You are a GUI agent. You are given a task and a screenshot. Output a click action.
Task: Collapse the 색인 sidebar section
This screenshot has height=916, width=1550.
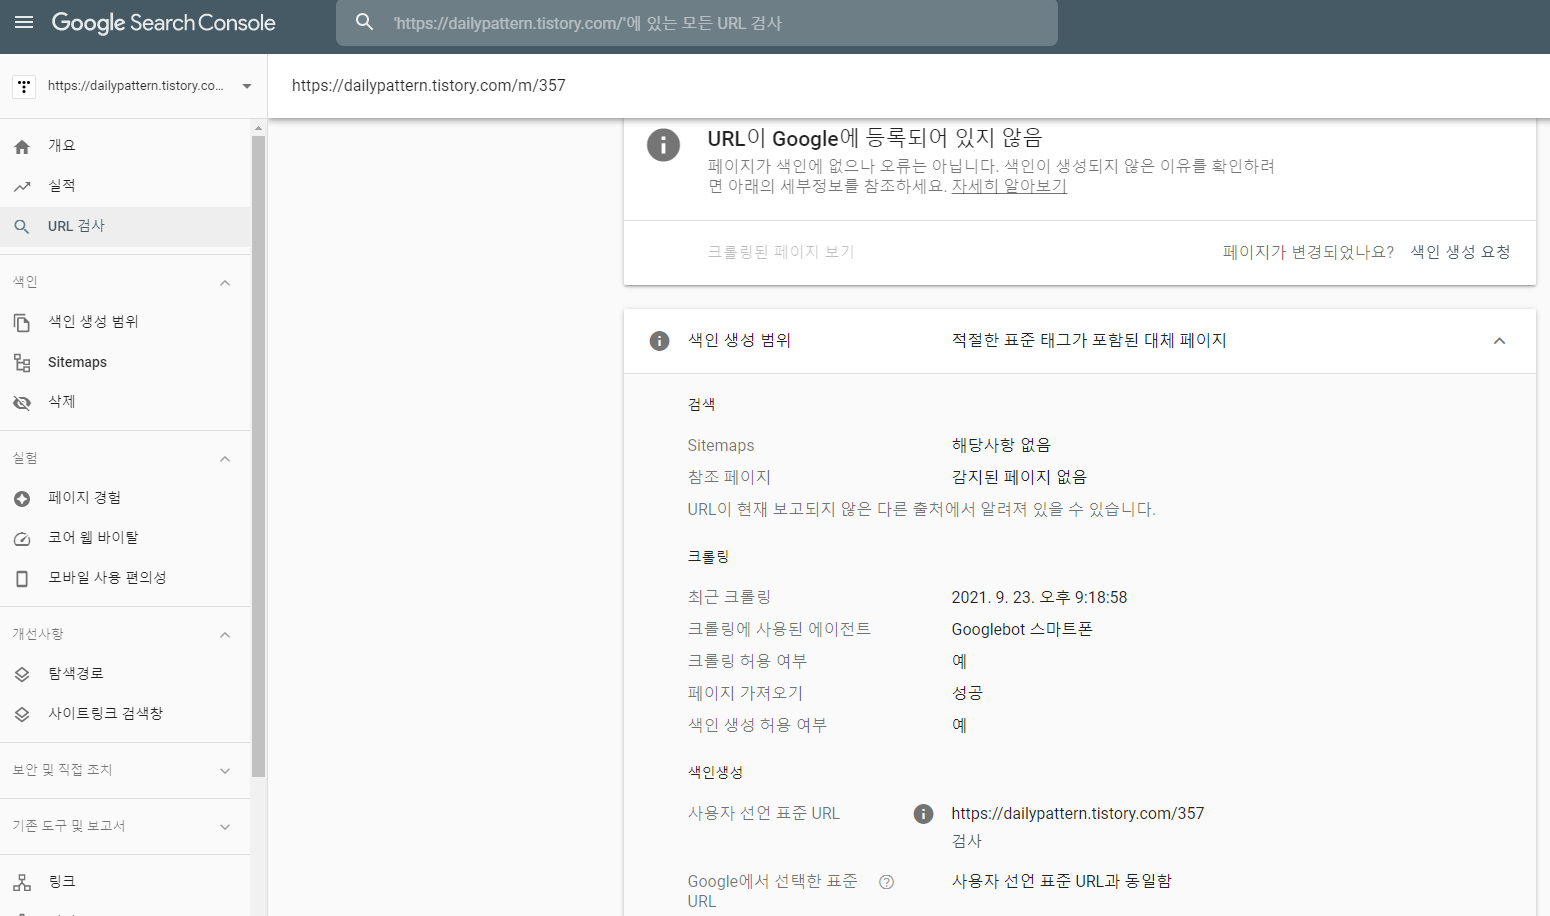[225, 283]
